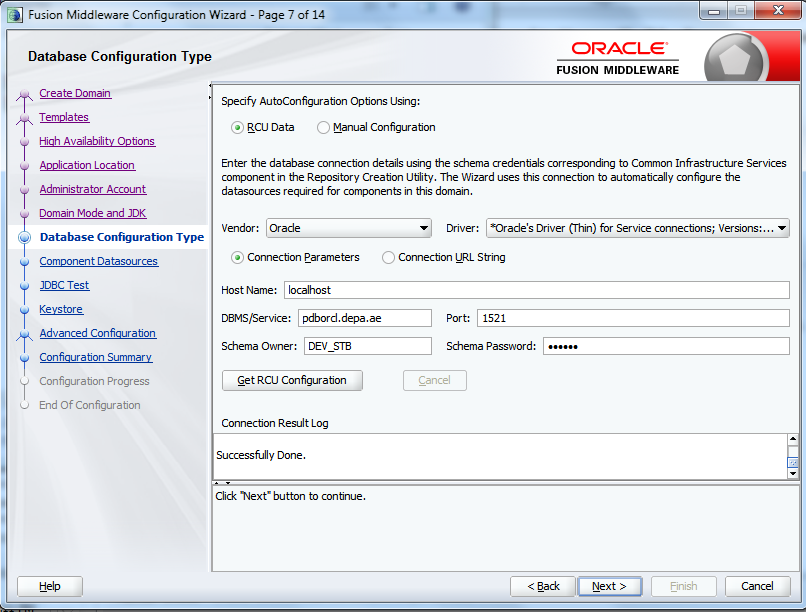806x612 pixels.
Task: Click the Successfully Done. log message
Action: (x=261, y=455)
